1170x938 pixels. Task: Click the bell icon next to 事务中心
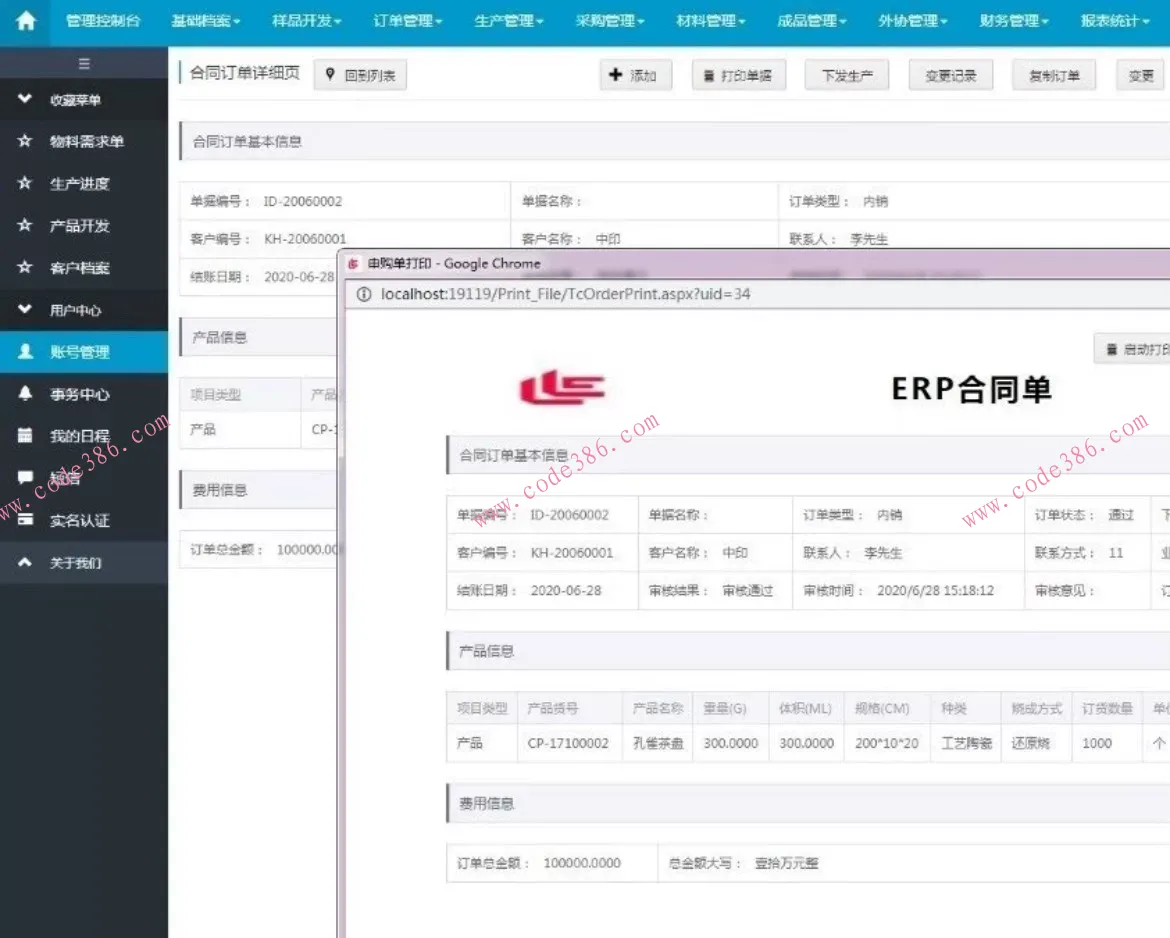coord(27,393)
